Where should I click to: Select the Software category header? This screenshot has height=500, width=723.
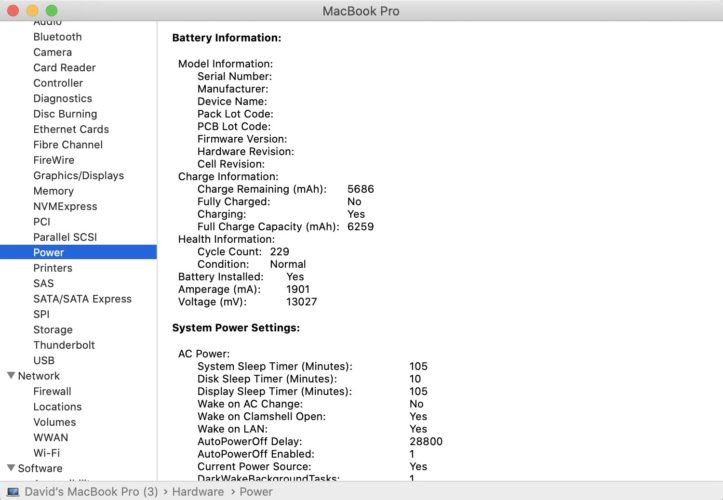click(x=40, y=468)
